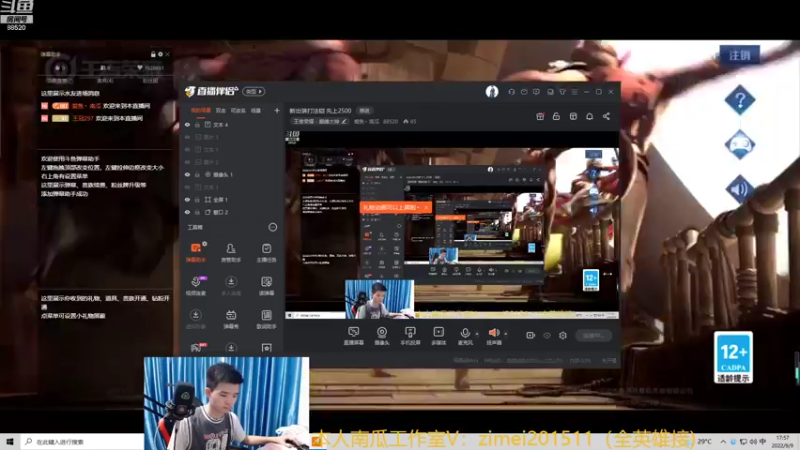Select the 摄像头 1 source row
This screenshot has height=450, width=800.
point(231,174)
